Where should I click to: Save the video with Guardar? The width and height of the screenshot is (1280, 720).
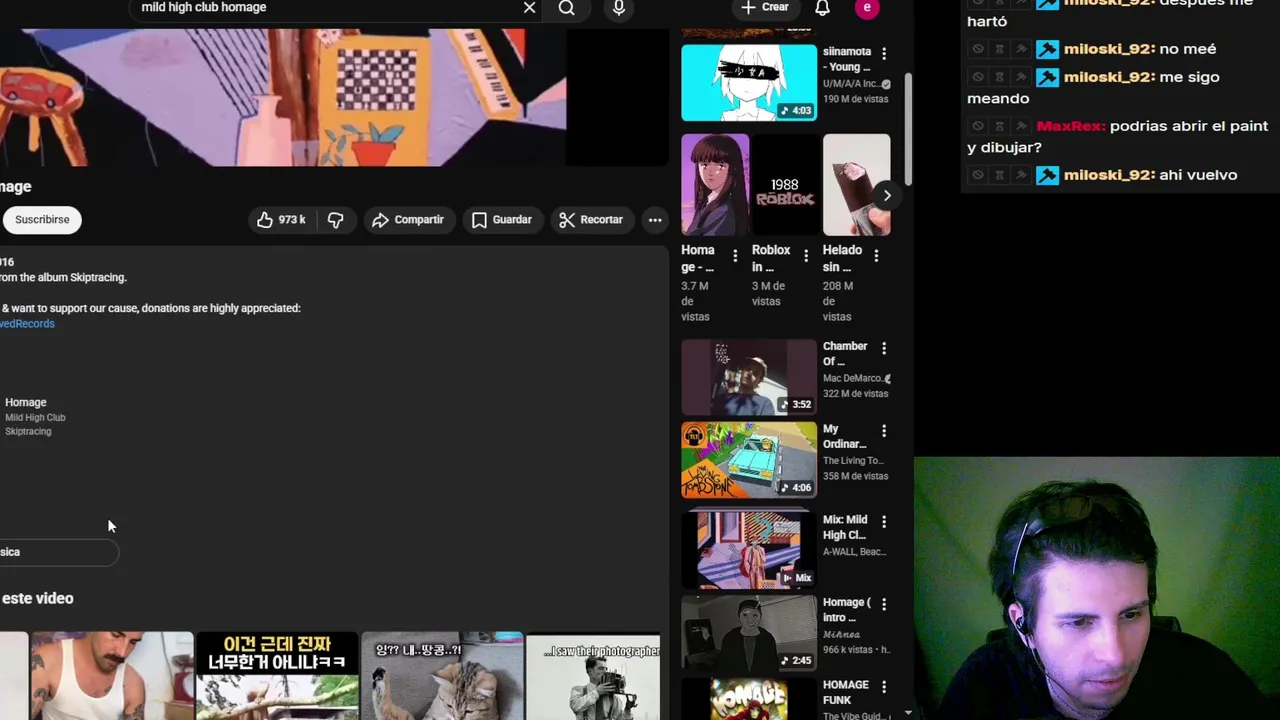pyautogui.click(x=502, y=220)
